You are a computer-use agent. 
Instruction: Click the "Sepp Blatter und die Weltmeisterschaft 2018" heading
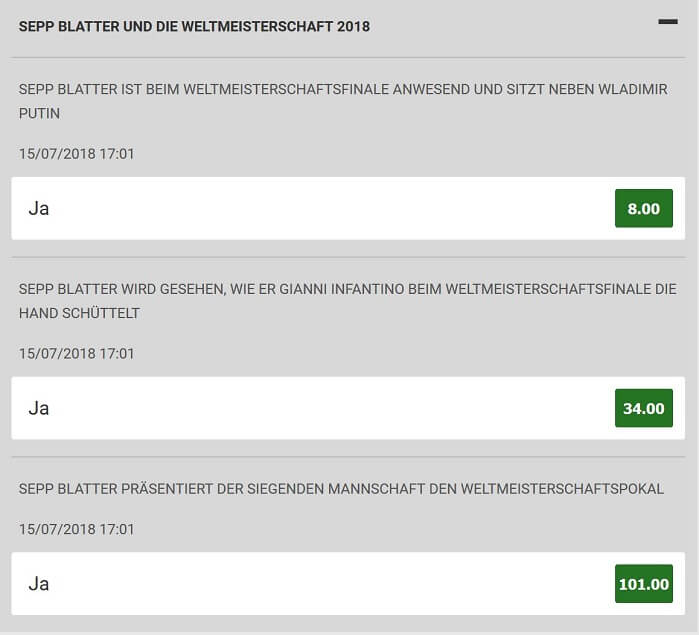coord(194,27)
